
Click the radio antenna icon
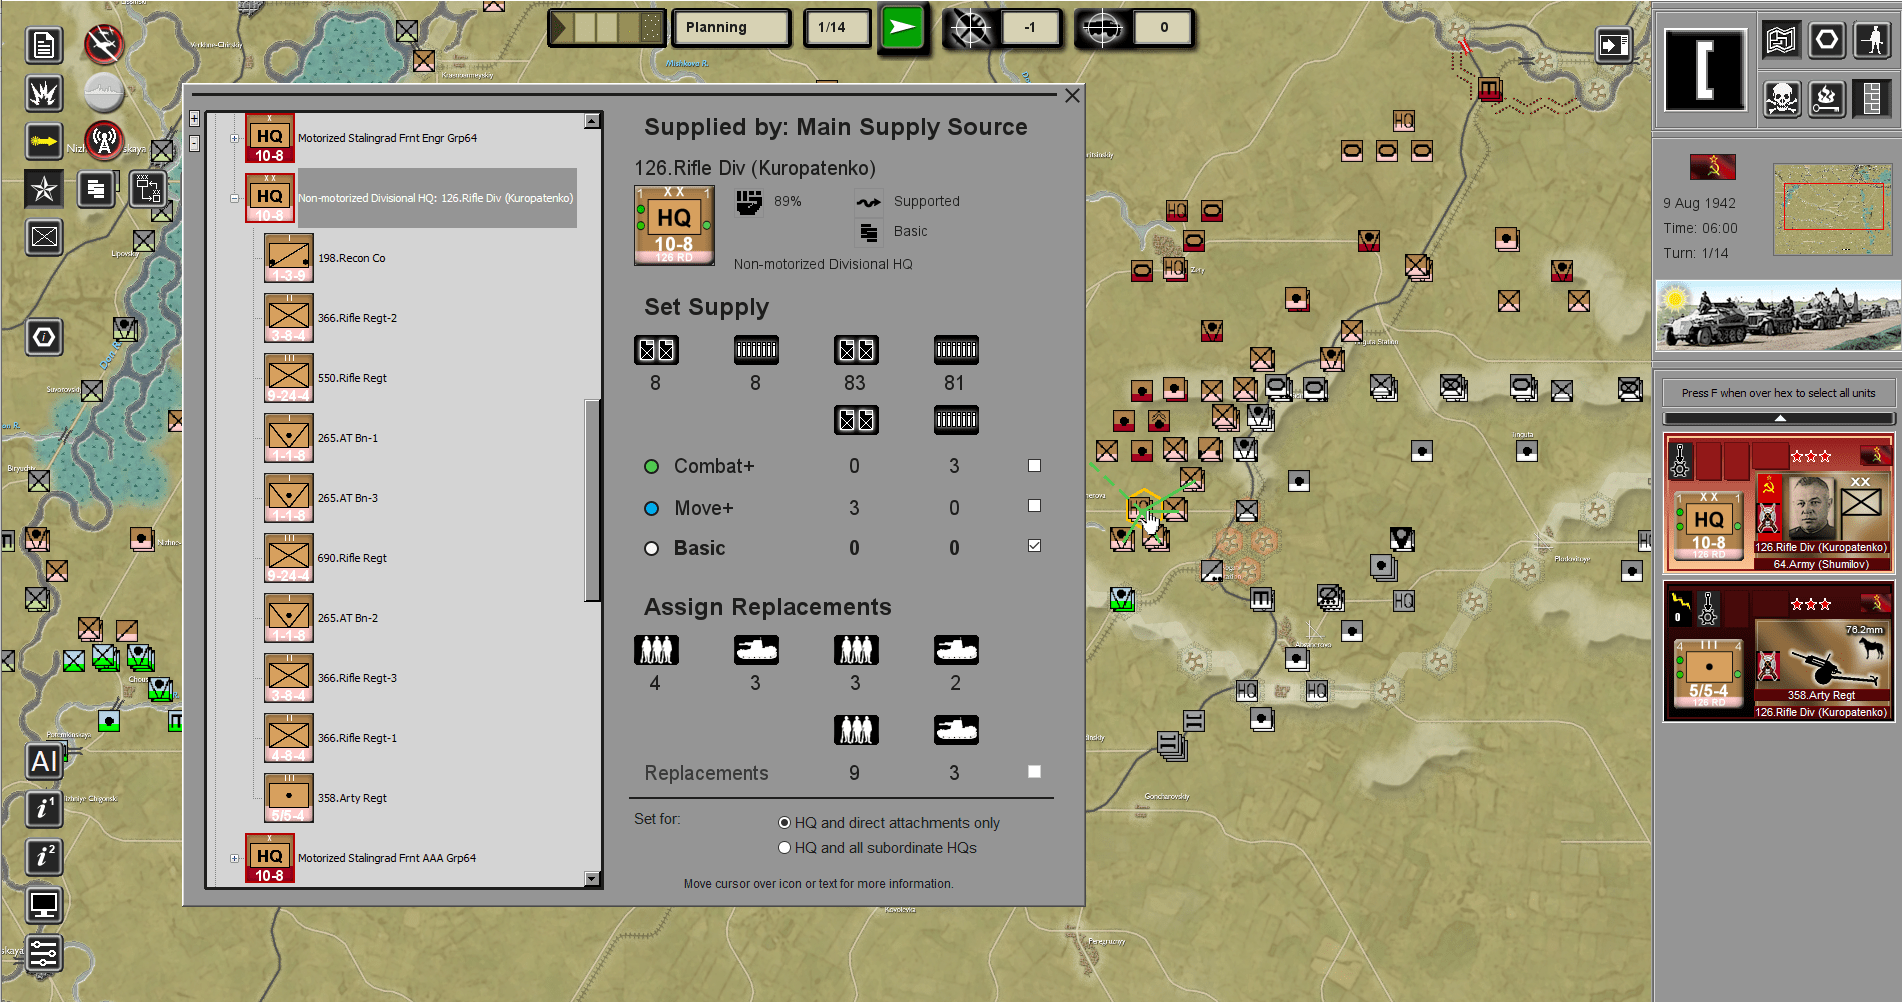(104, 141)
